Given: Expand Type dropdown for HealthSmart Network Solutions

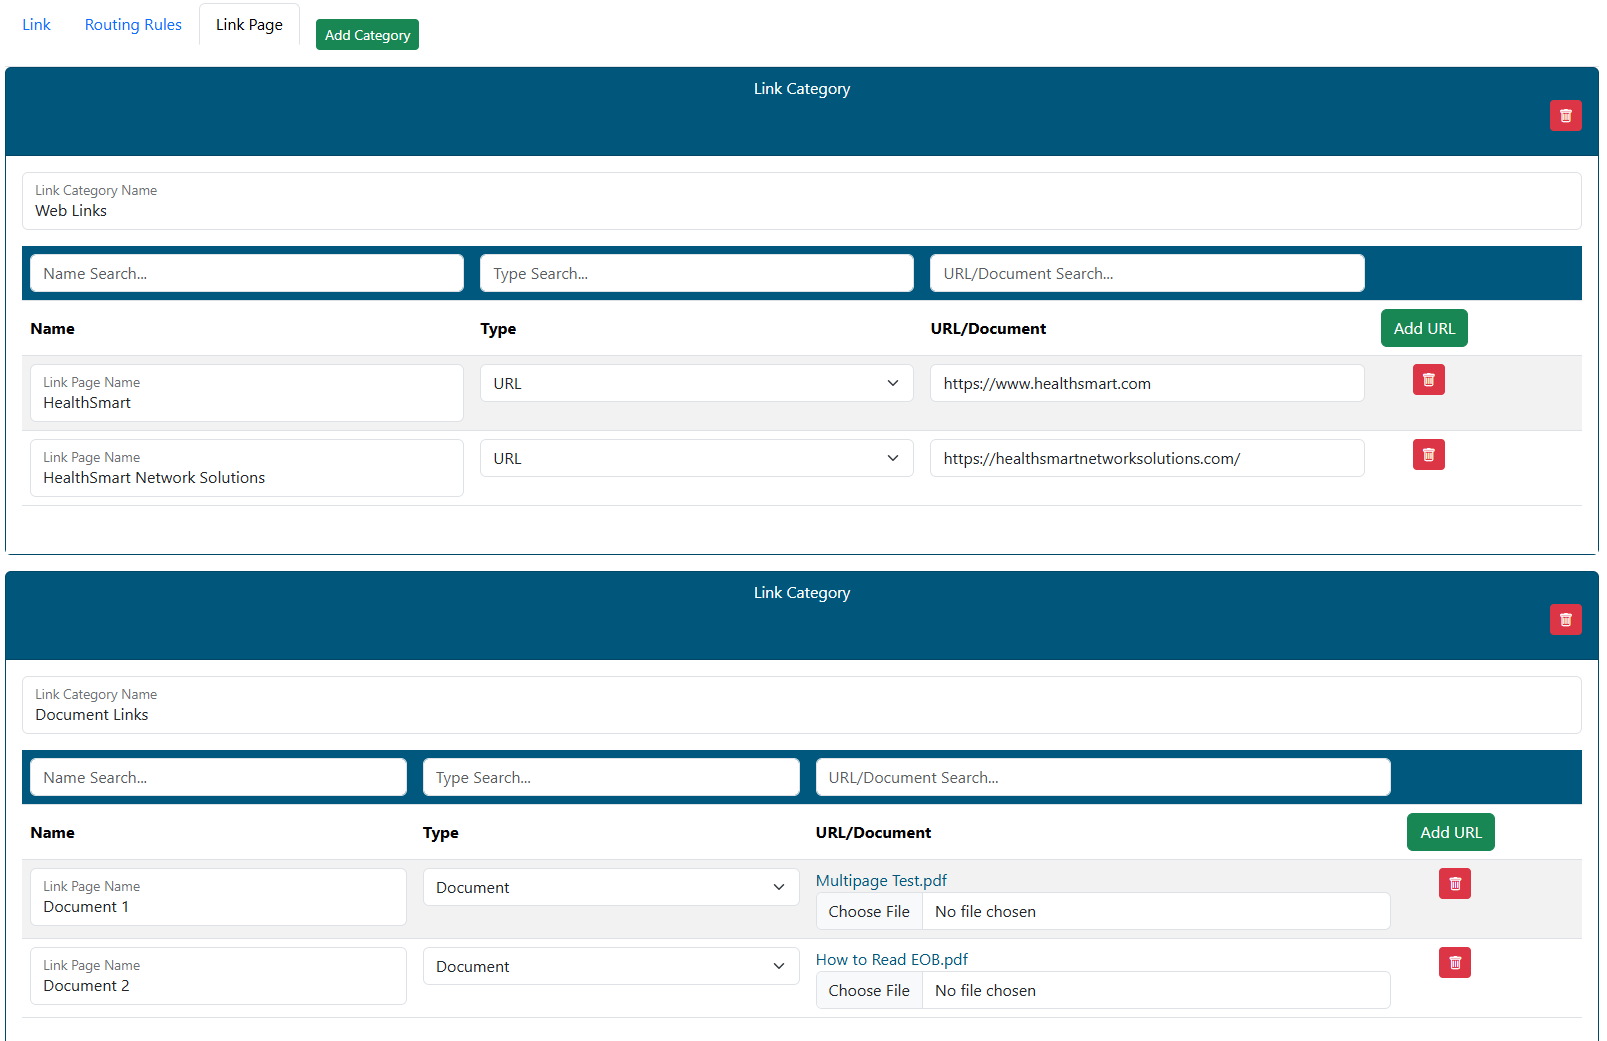Looking at the screenshot, I should tap(696, 458).
